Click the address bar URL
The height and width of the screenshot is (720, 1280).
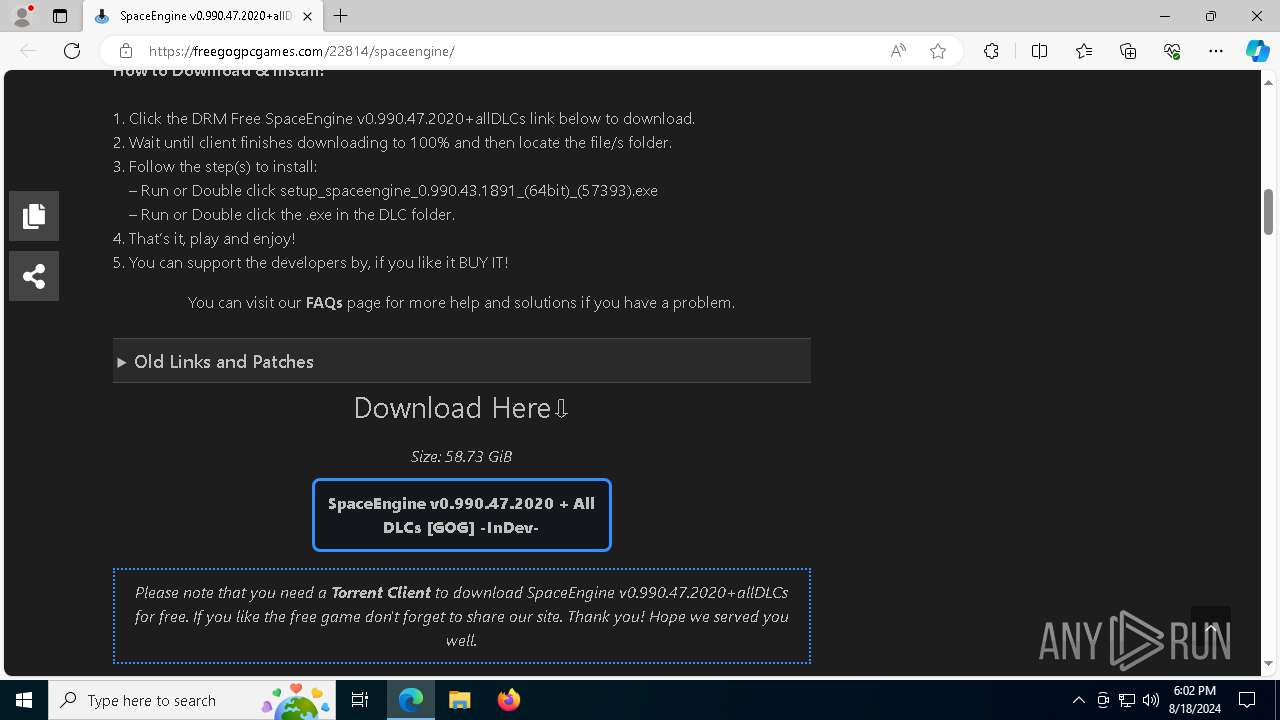[302, 51]
